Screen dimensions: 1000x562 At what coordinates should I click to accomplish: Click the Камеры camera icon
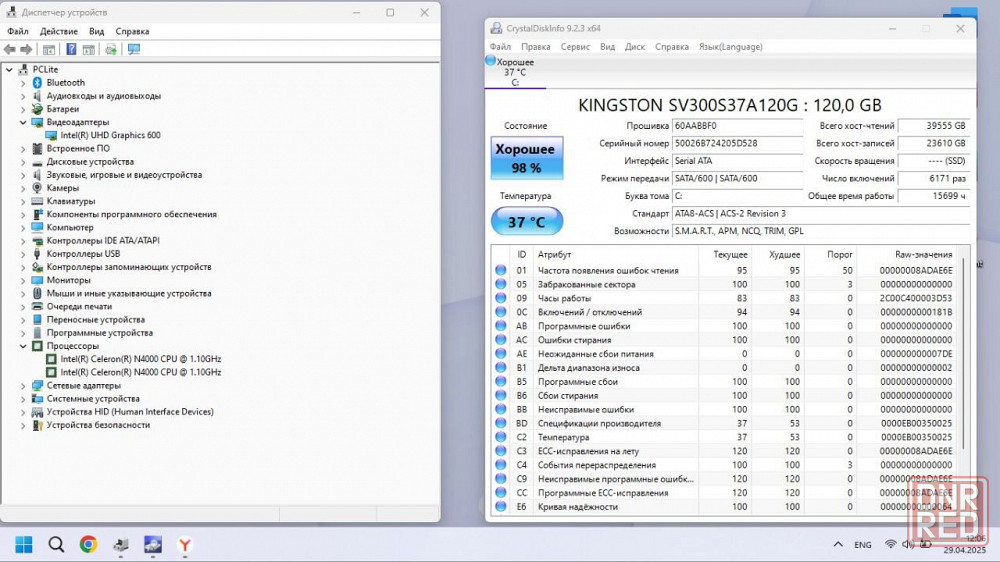coord(37,188)
